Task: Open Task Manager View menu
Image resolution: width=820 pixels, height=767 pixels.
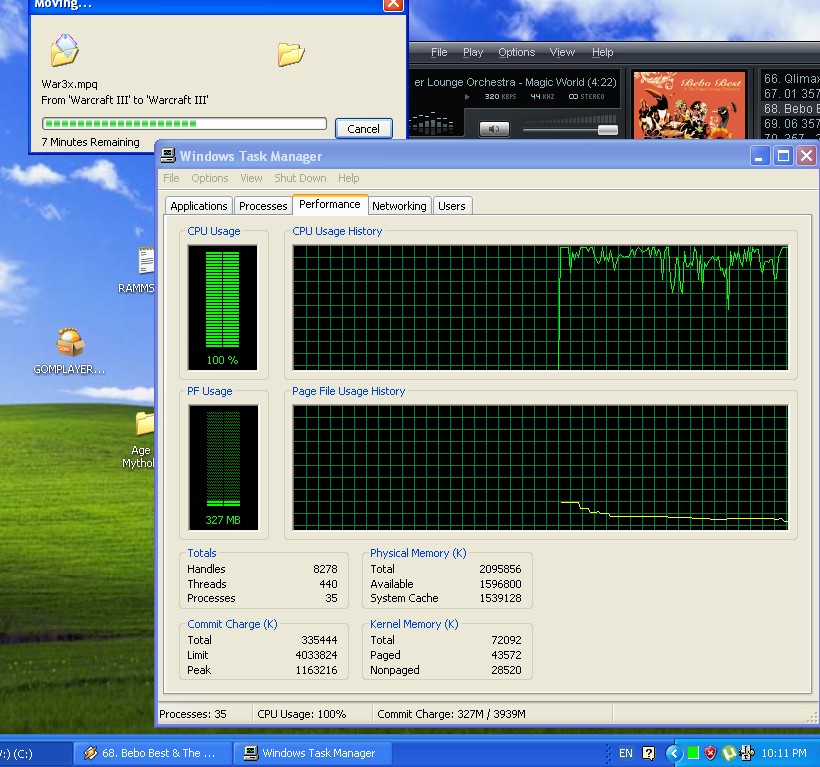Action: 251,178
